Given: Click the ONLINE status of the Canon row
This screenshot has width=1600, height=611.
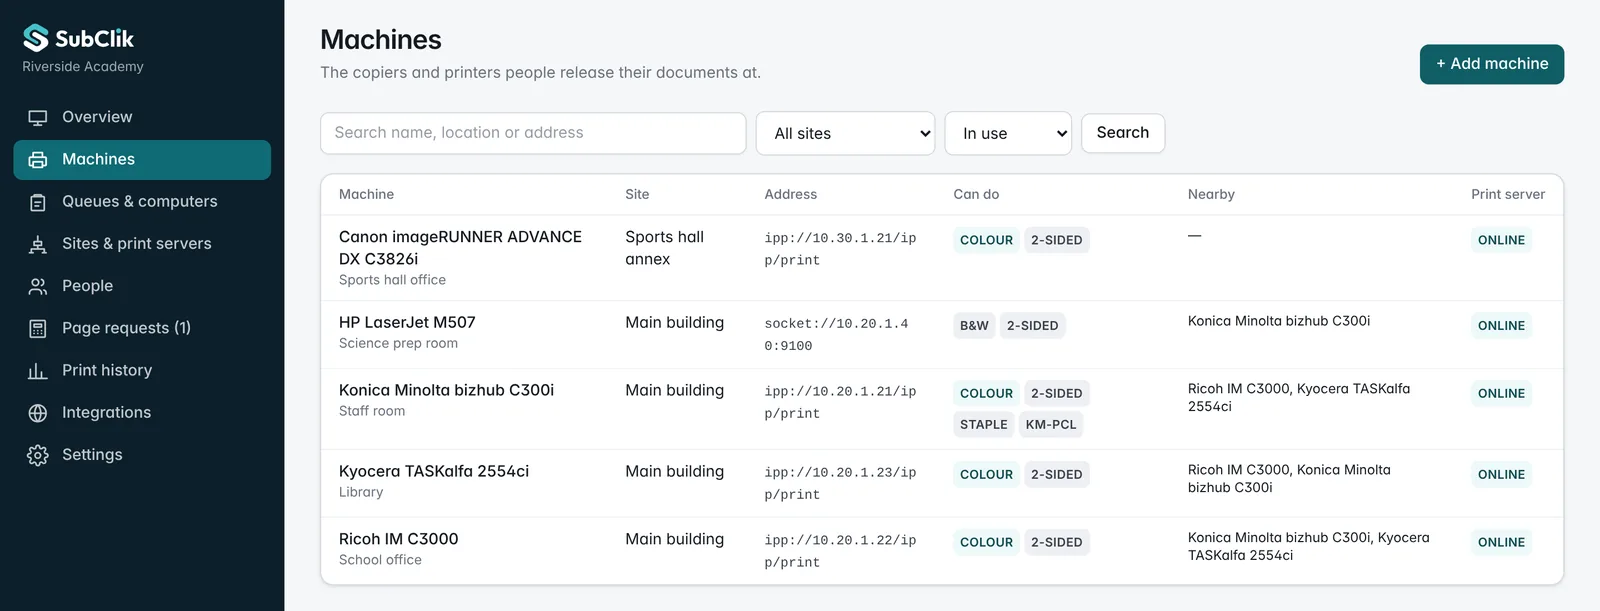Looking at the screenshot, I should pos(1501,240).
